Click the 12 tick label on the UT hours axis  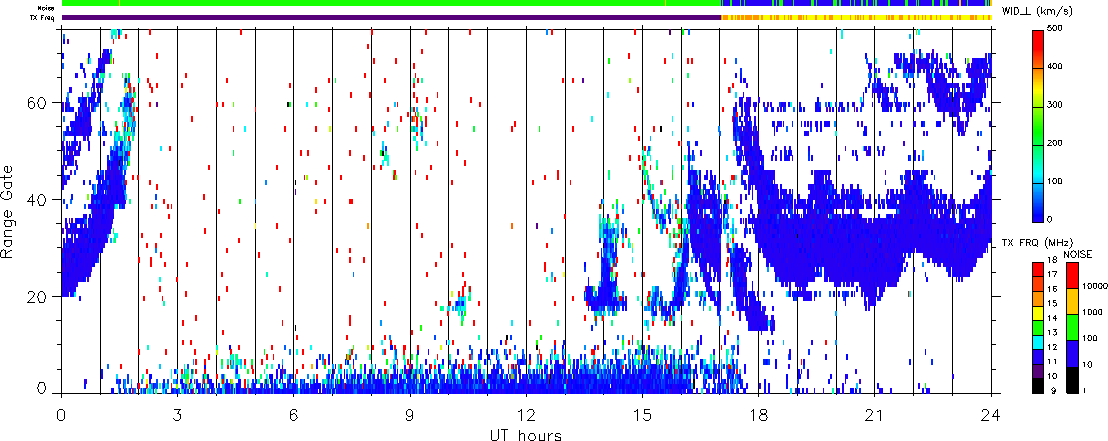pyautogui.click(x=526, y=412)
